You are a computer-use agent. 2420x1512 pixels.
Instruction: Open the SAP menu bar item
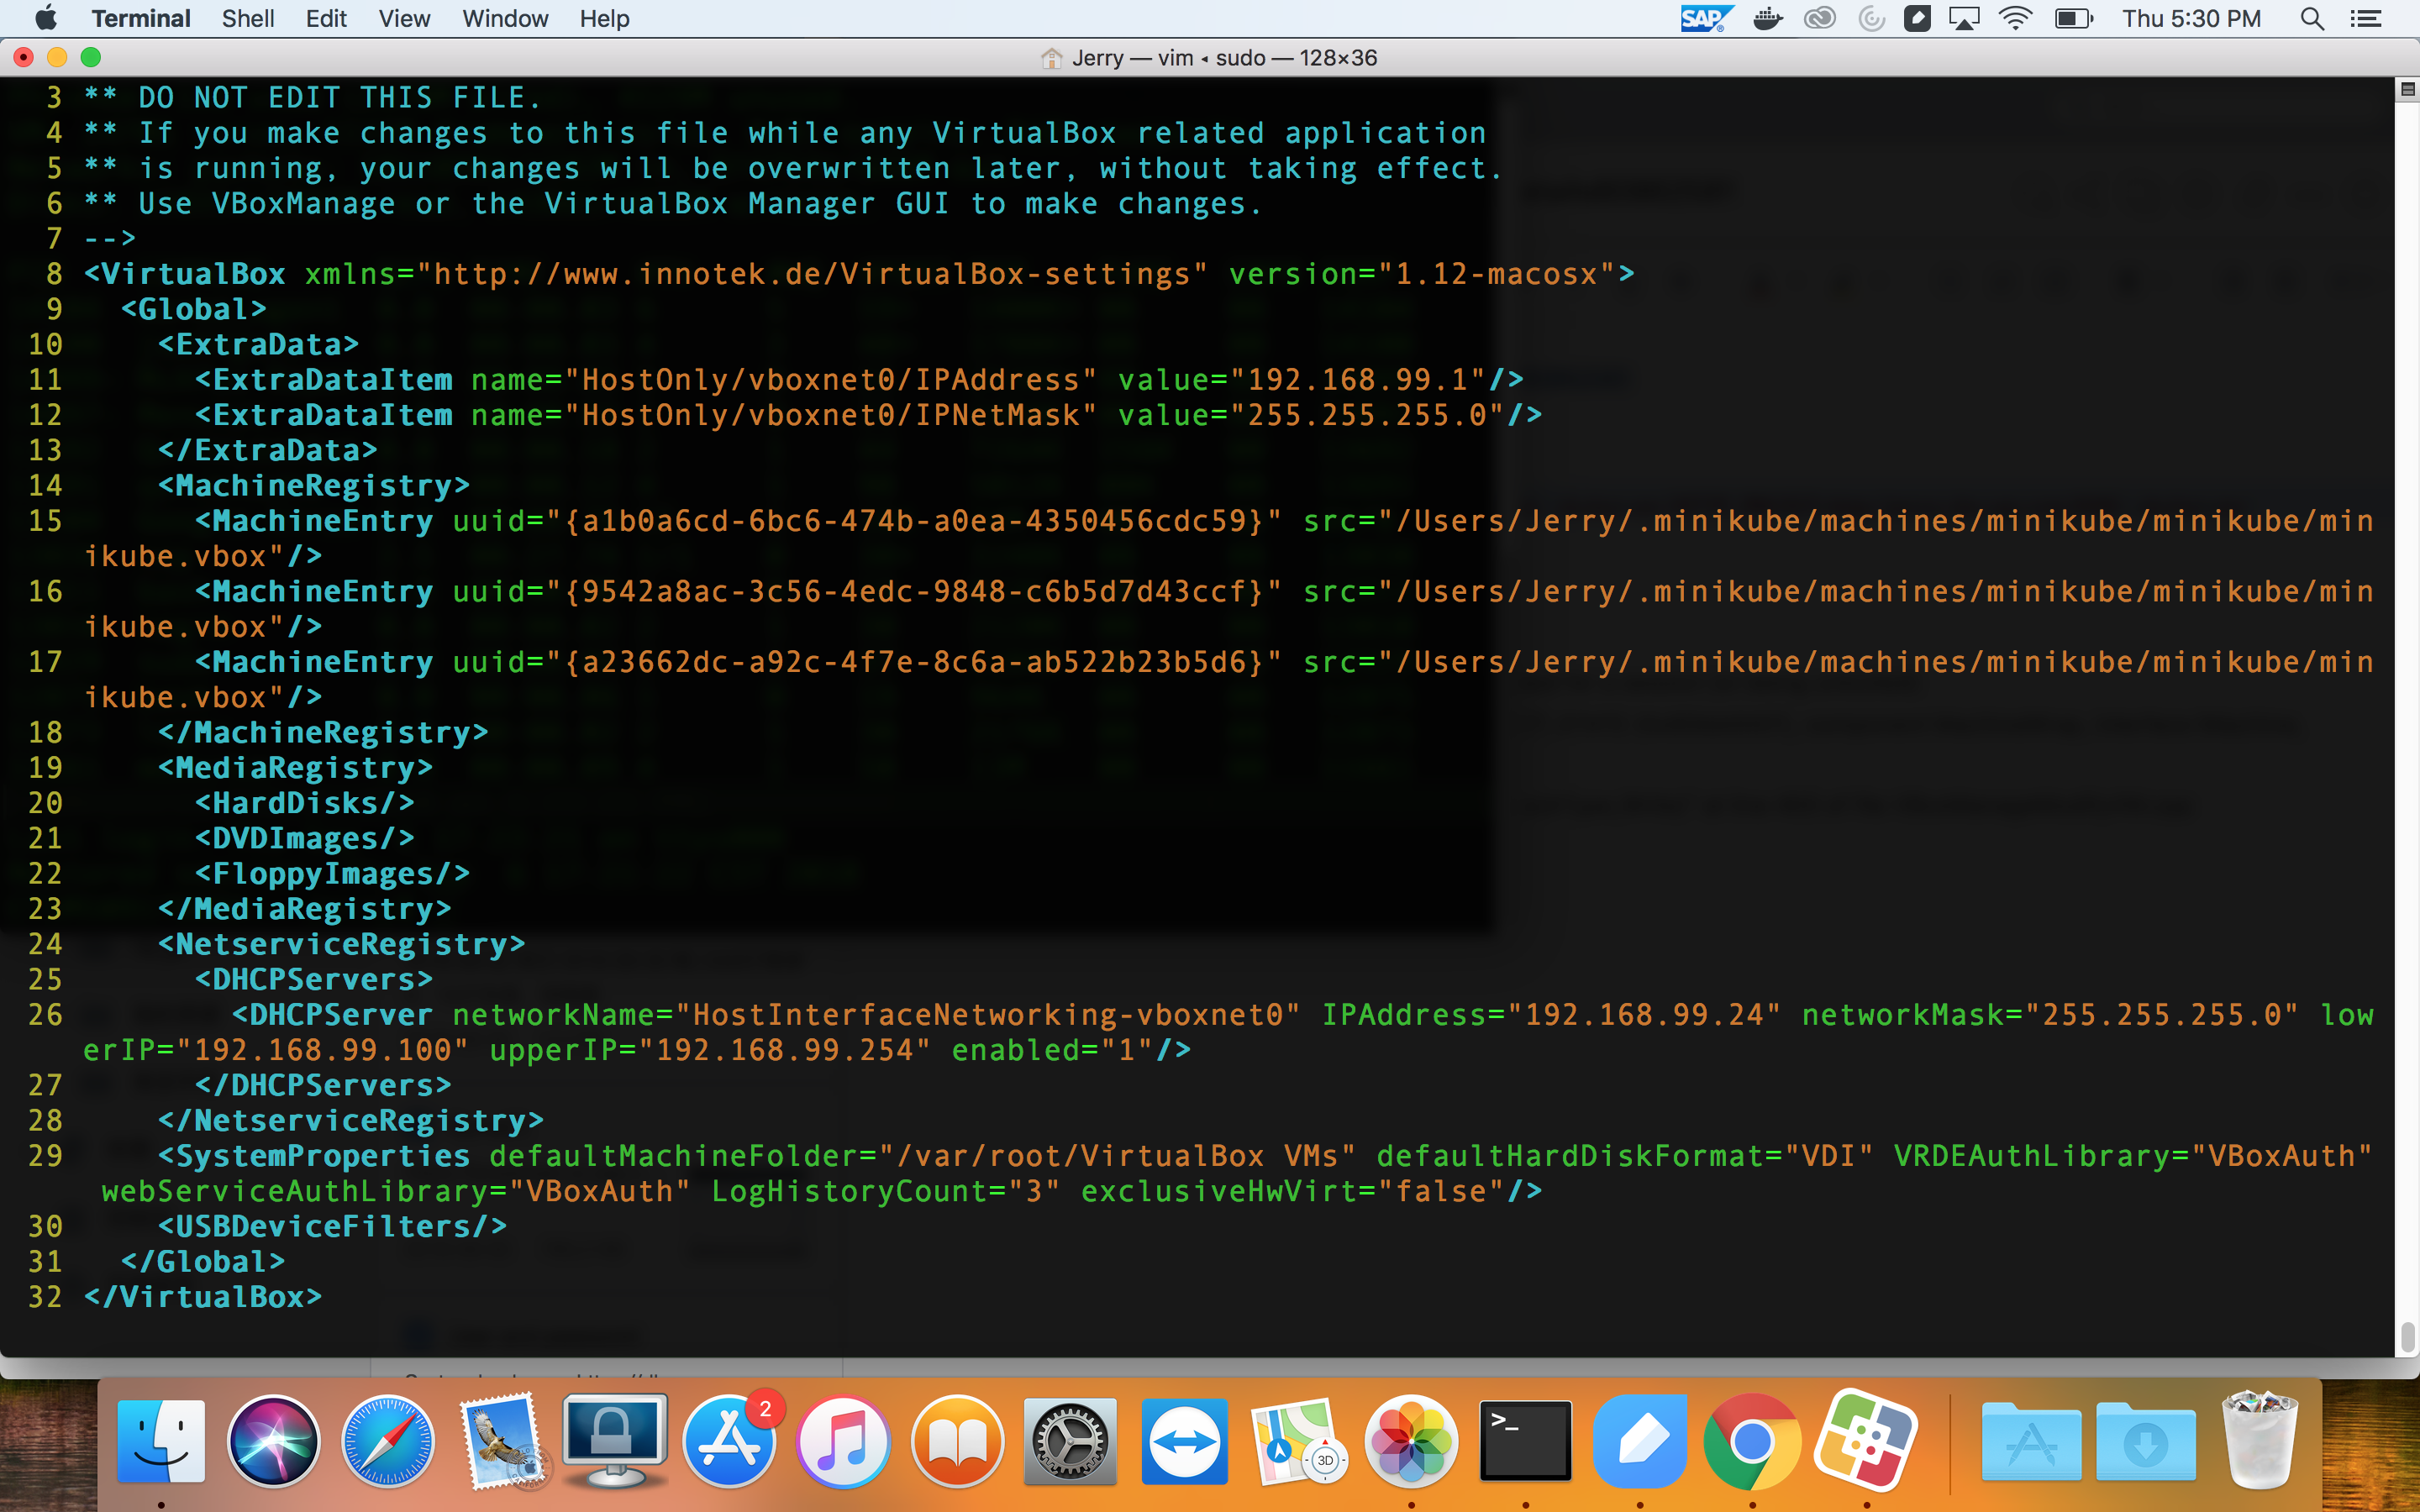point(1705,18)
